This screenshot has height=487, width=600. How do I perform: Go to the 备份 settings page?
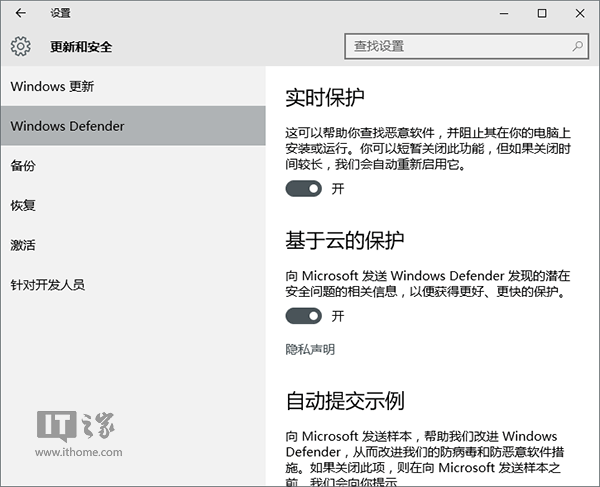(x=23, y=166)
